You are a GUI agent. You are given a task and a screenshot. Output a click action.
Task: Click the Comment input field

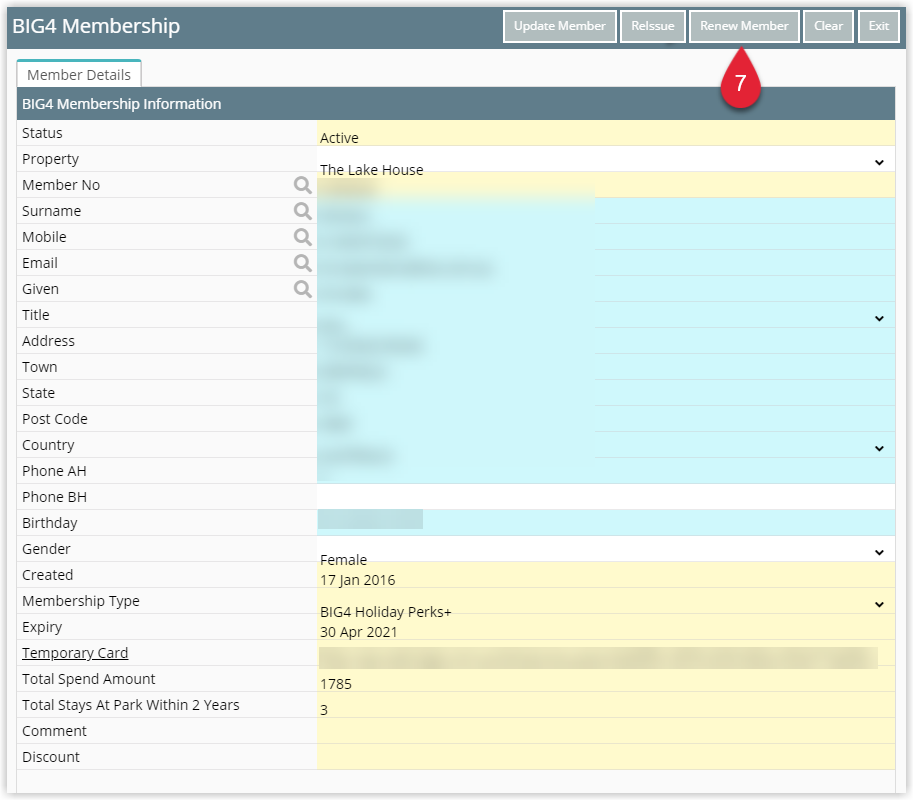606,731
